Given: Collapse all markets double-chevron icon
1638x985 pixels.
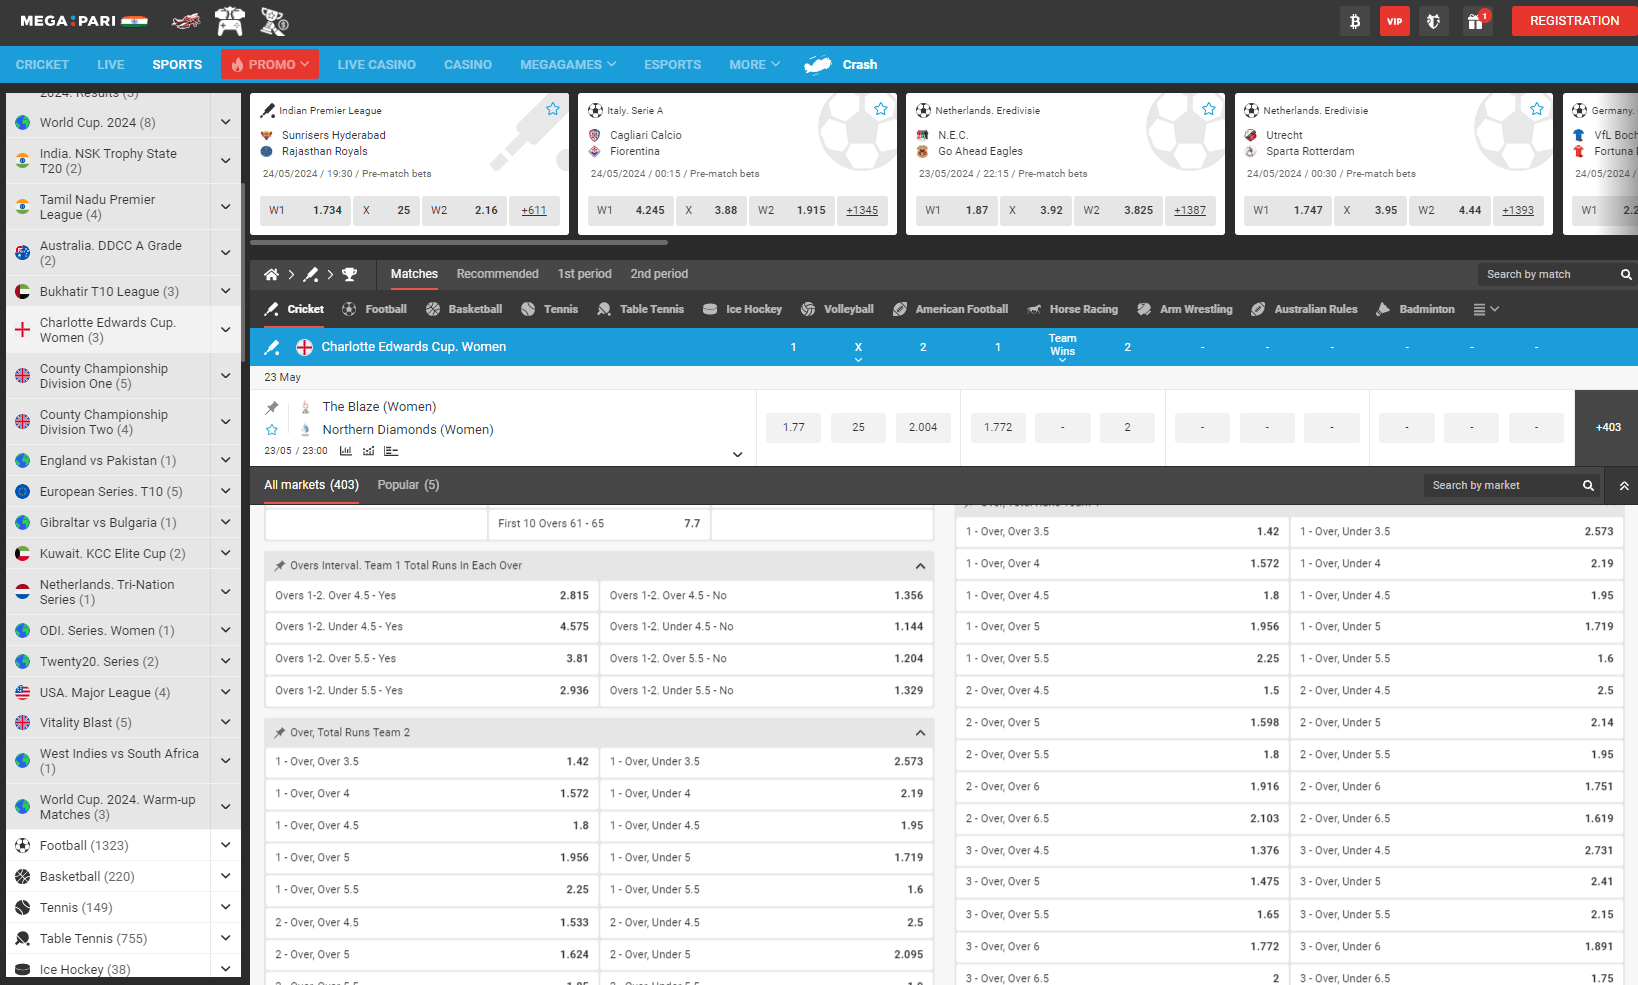Looking at the screenshot, I should tap(1624, 485).
